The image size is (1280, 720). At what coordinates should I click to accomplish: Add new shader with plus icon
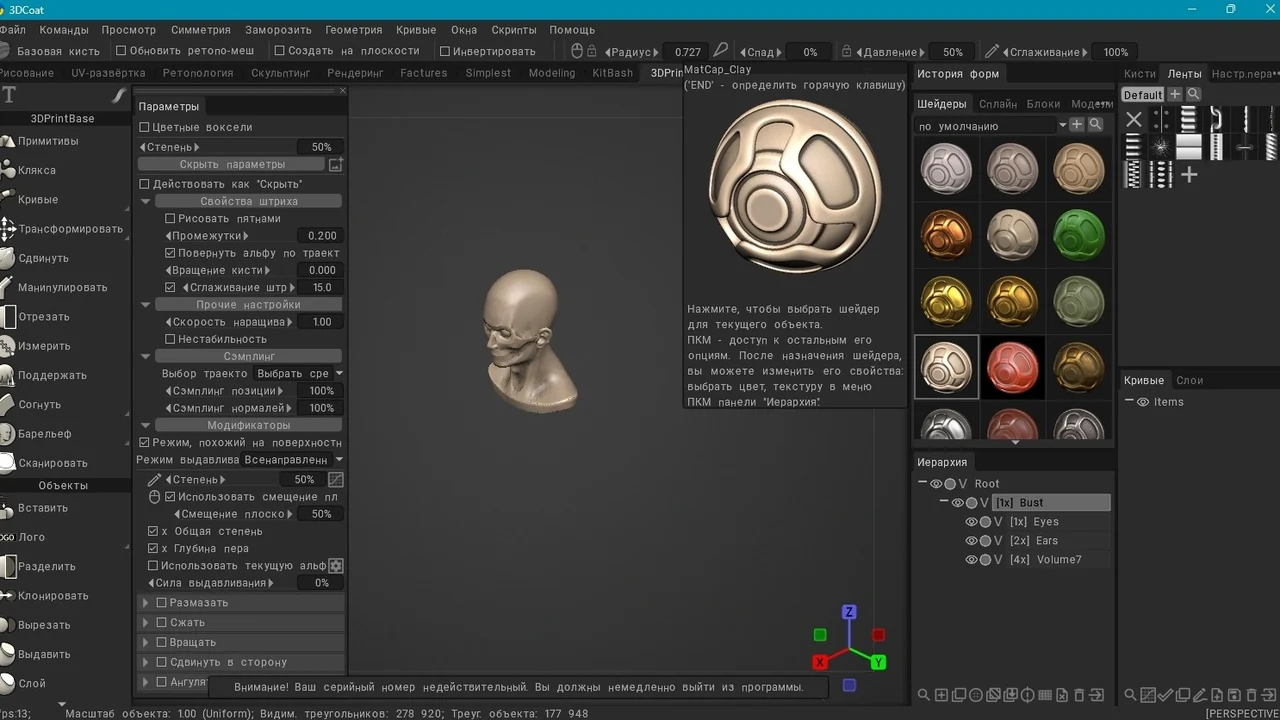1076,124
